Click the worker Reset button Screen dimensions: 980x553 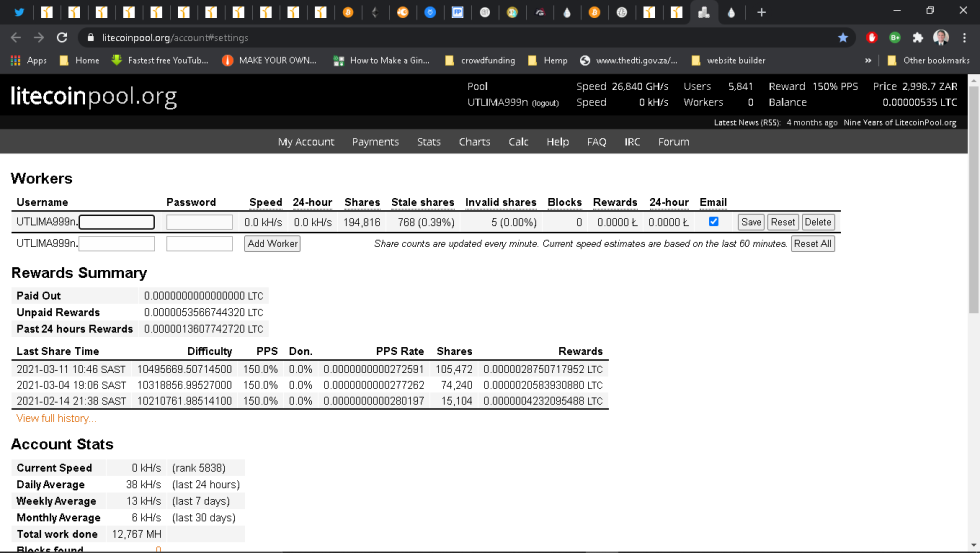coord(782,222)
